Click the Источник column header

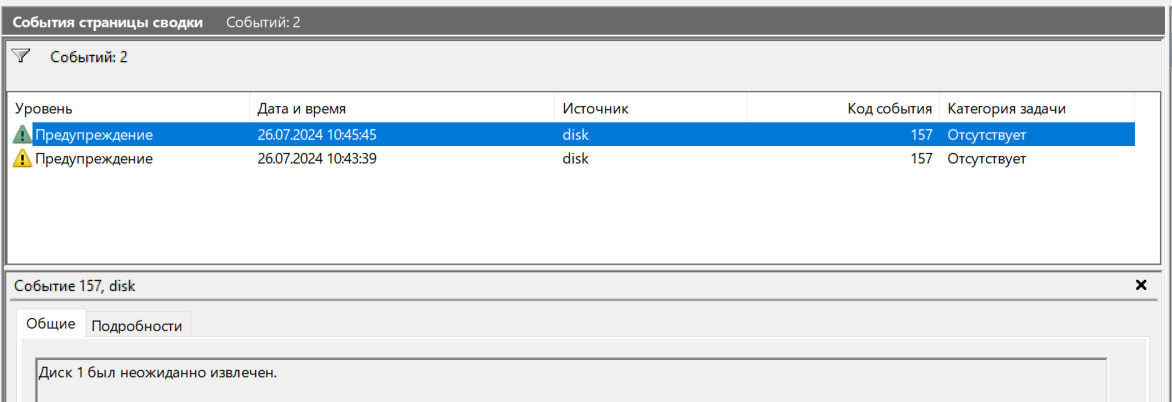(595, 108)
